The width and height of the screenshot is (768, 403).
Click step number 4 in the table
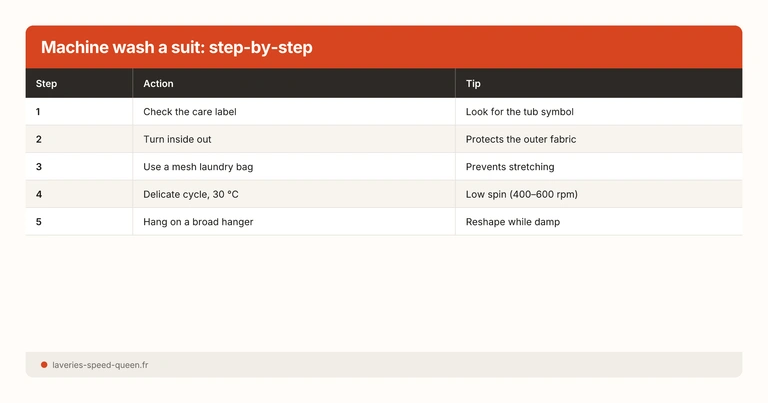click(x=39, y=194)
